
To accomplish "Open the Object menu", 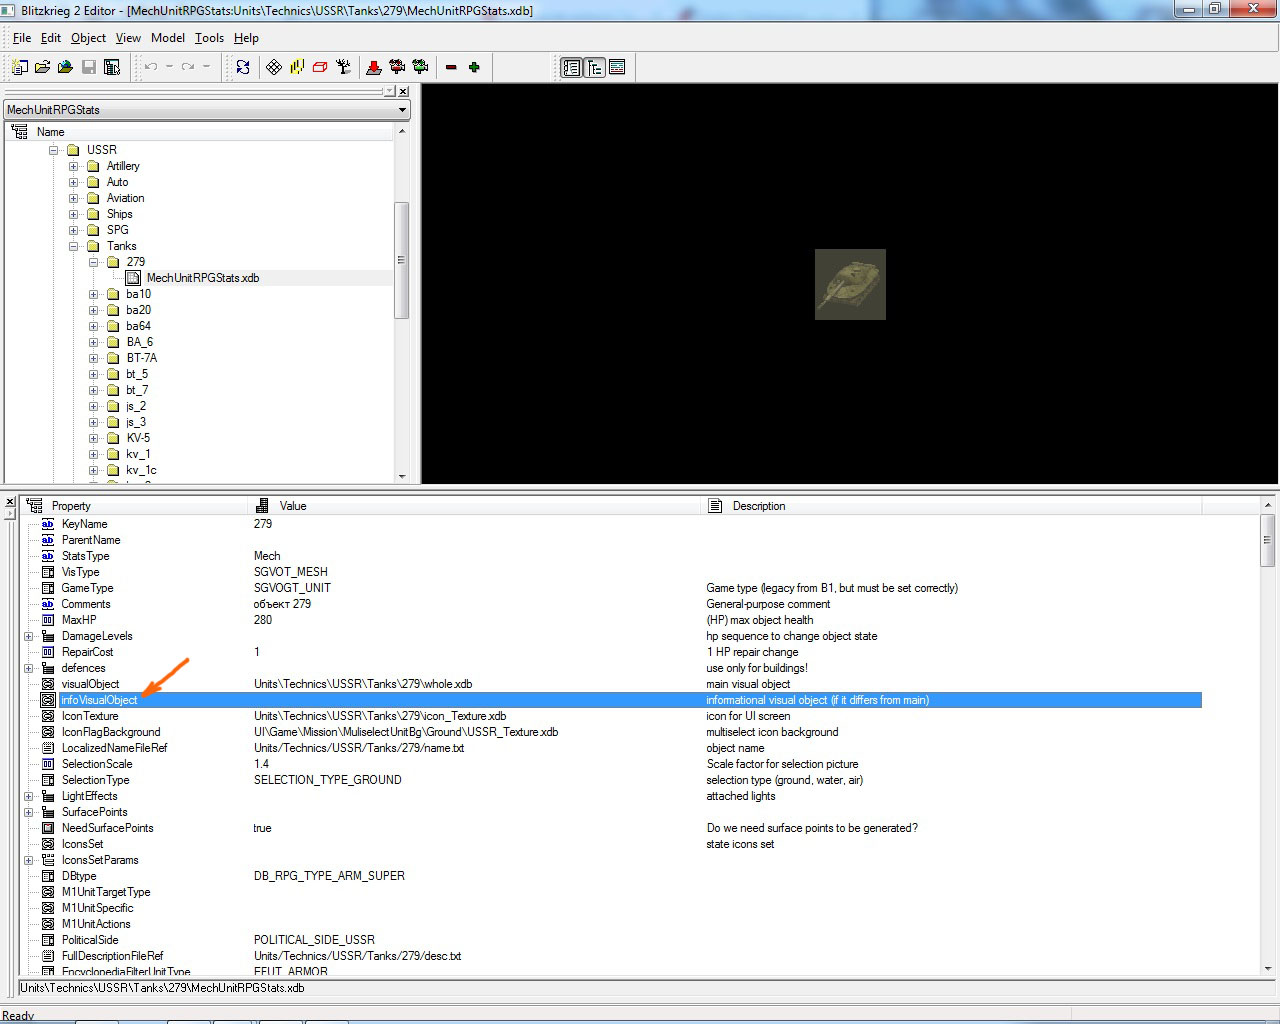I will 88,38.
